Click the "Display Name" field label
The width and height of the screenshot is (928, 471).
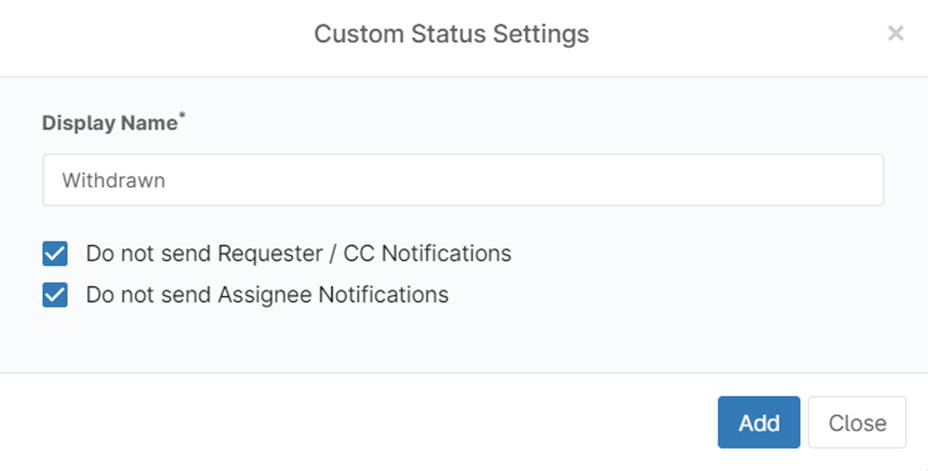click(109, 124)
